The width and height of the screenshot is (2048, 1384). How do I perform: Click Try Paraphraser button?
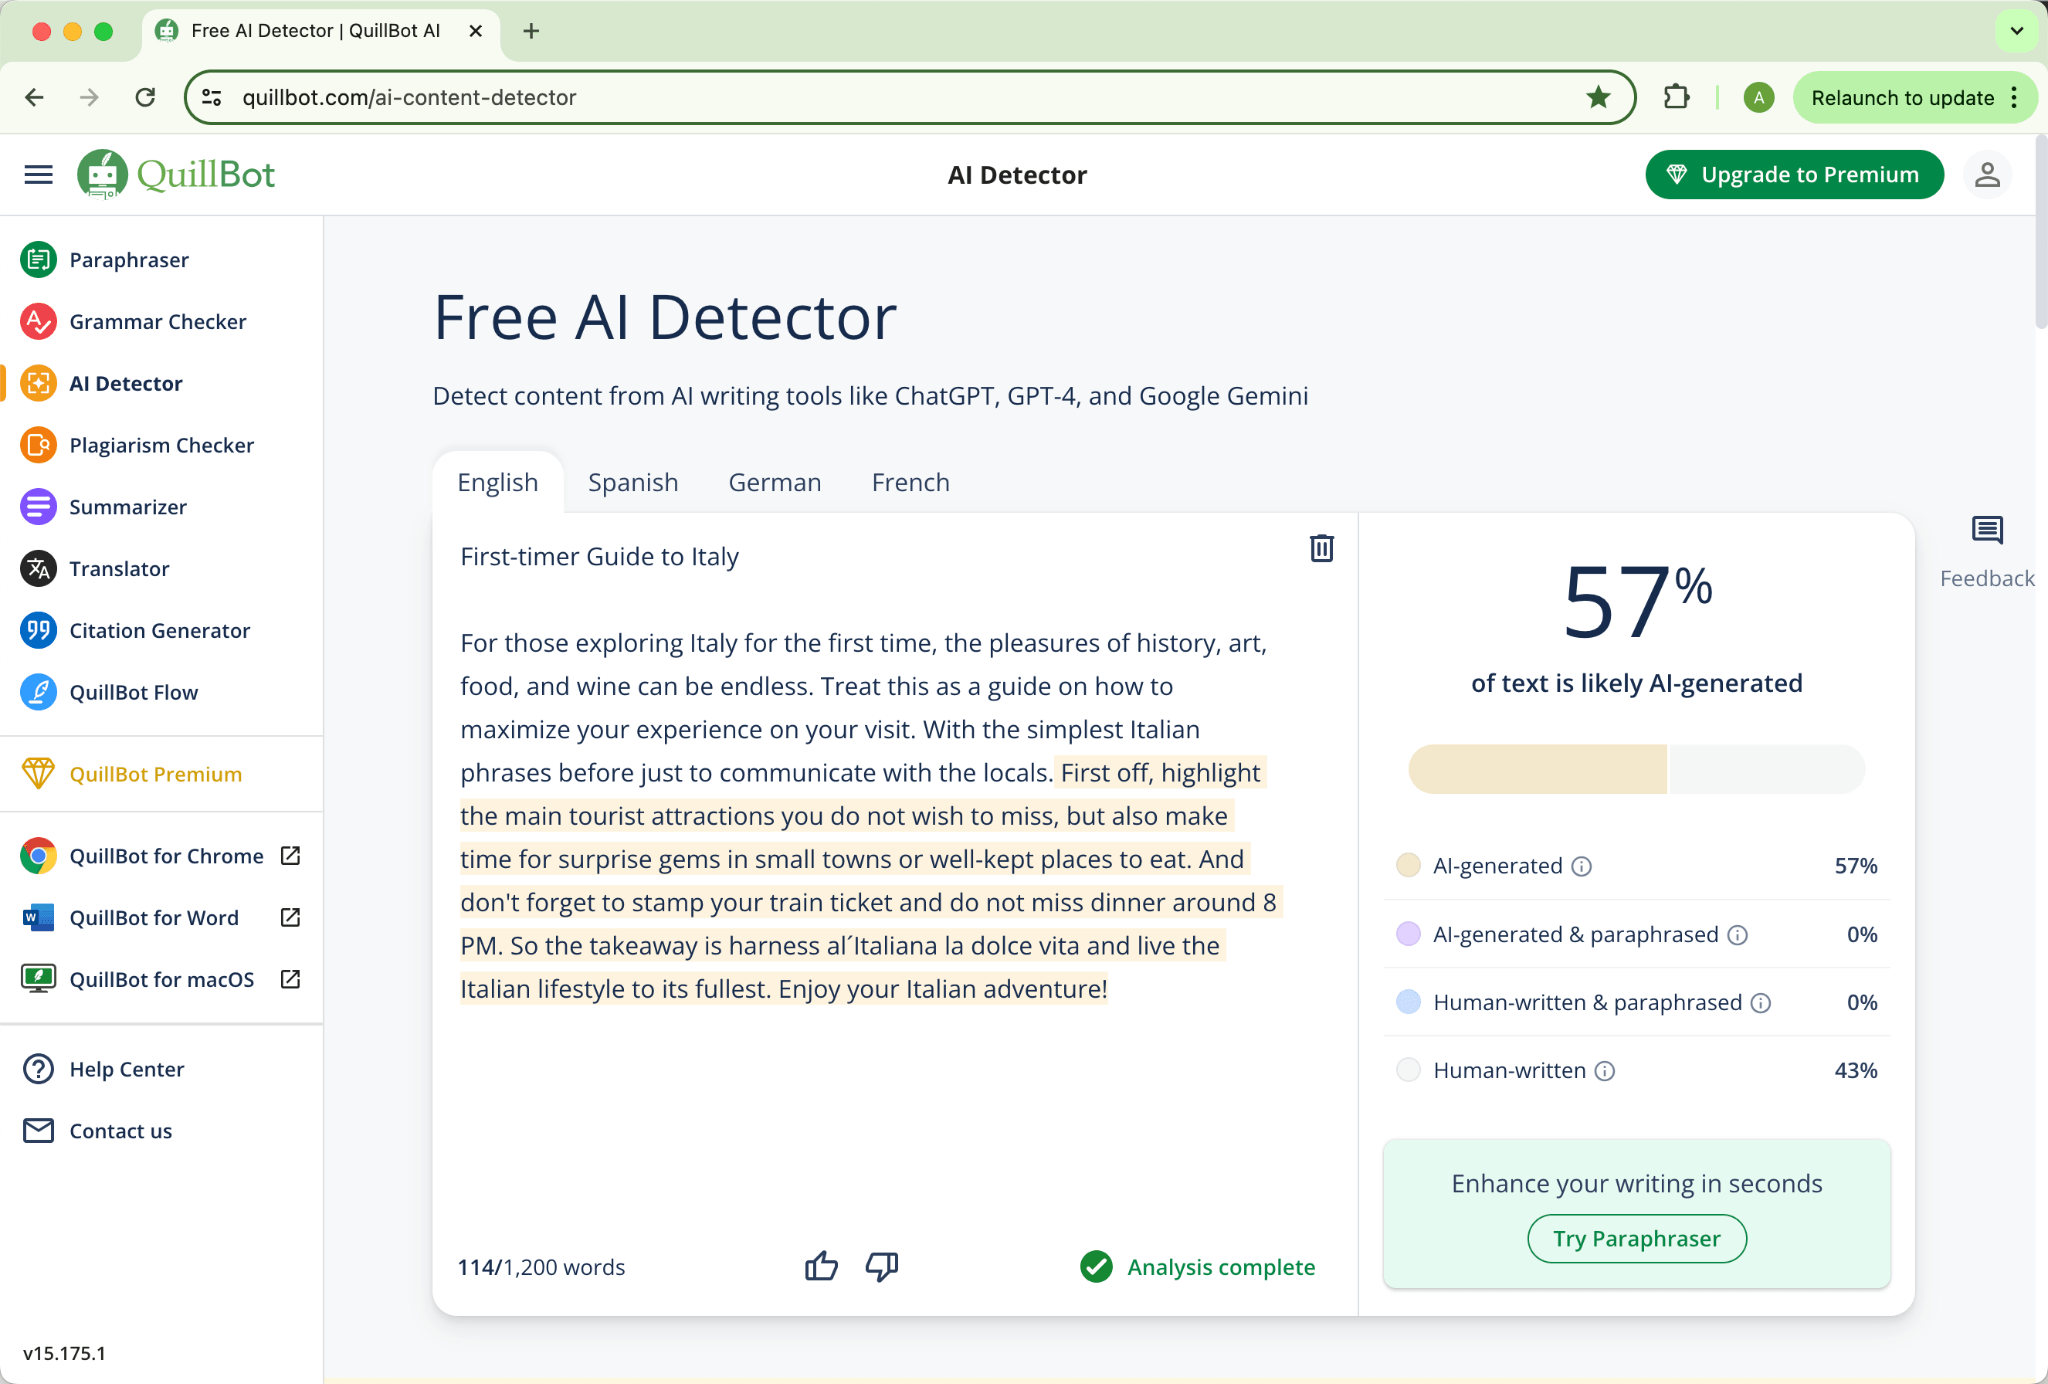[1637, 1239]
